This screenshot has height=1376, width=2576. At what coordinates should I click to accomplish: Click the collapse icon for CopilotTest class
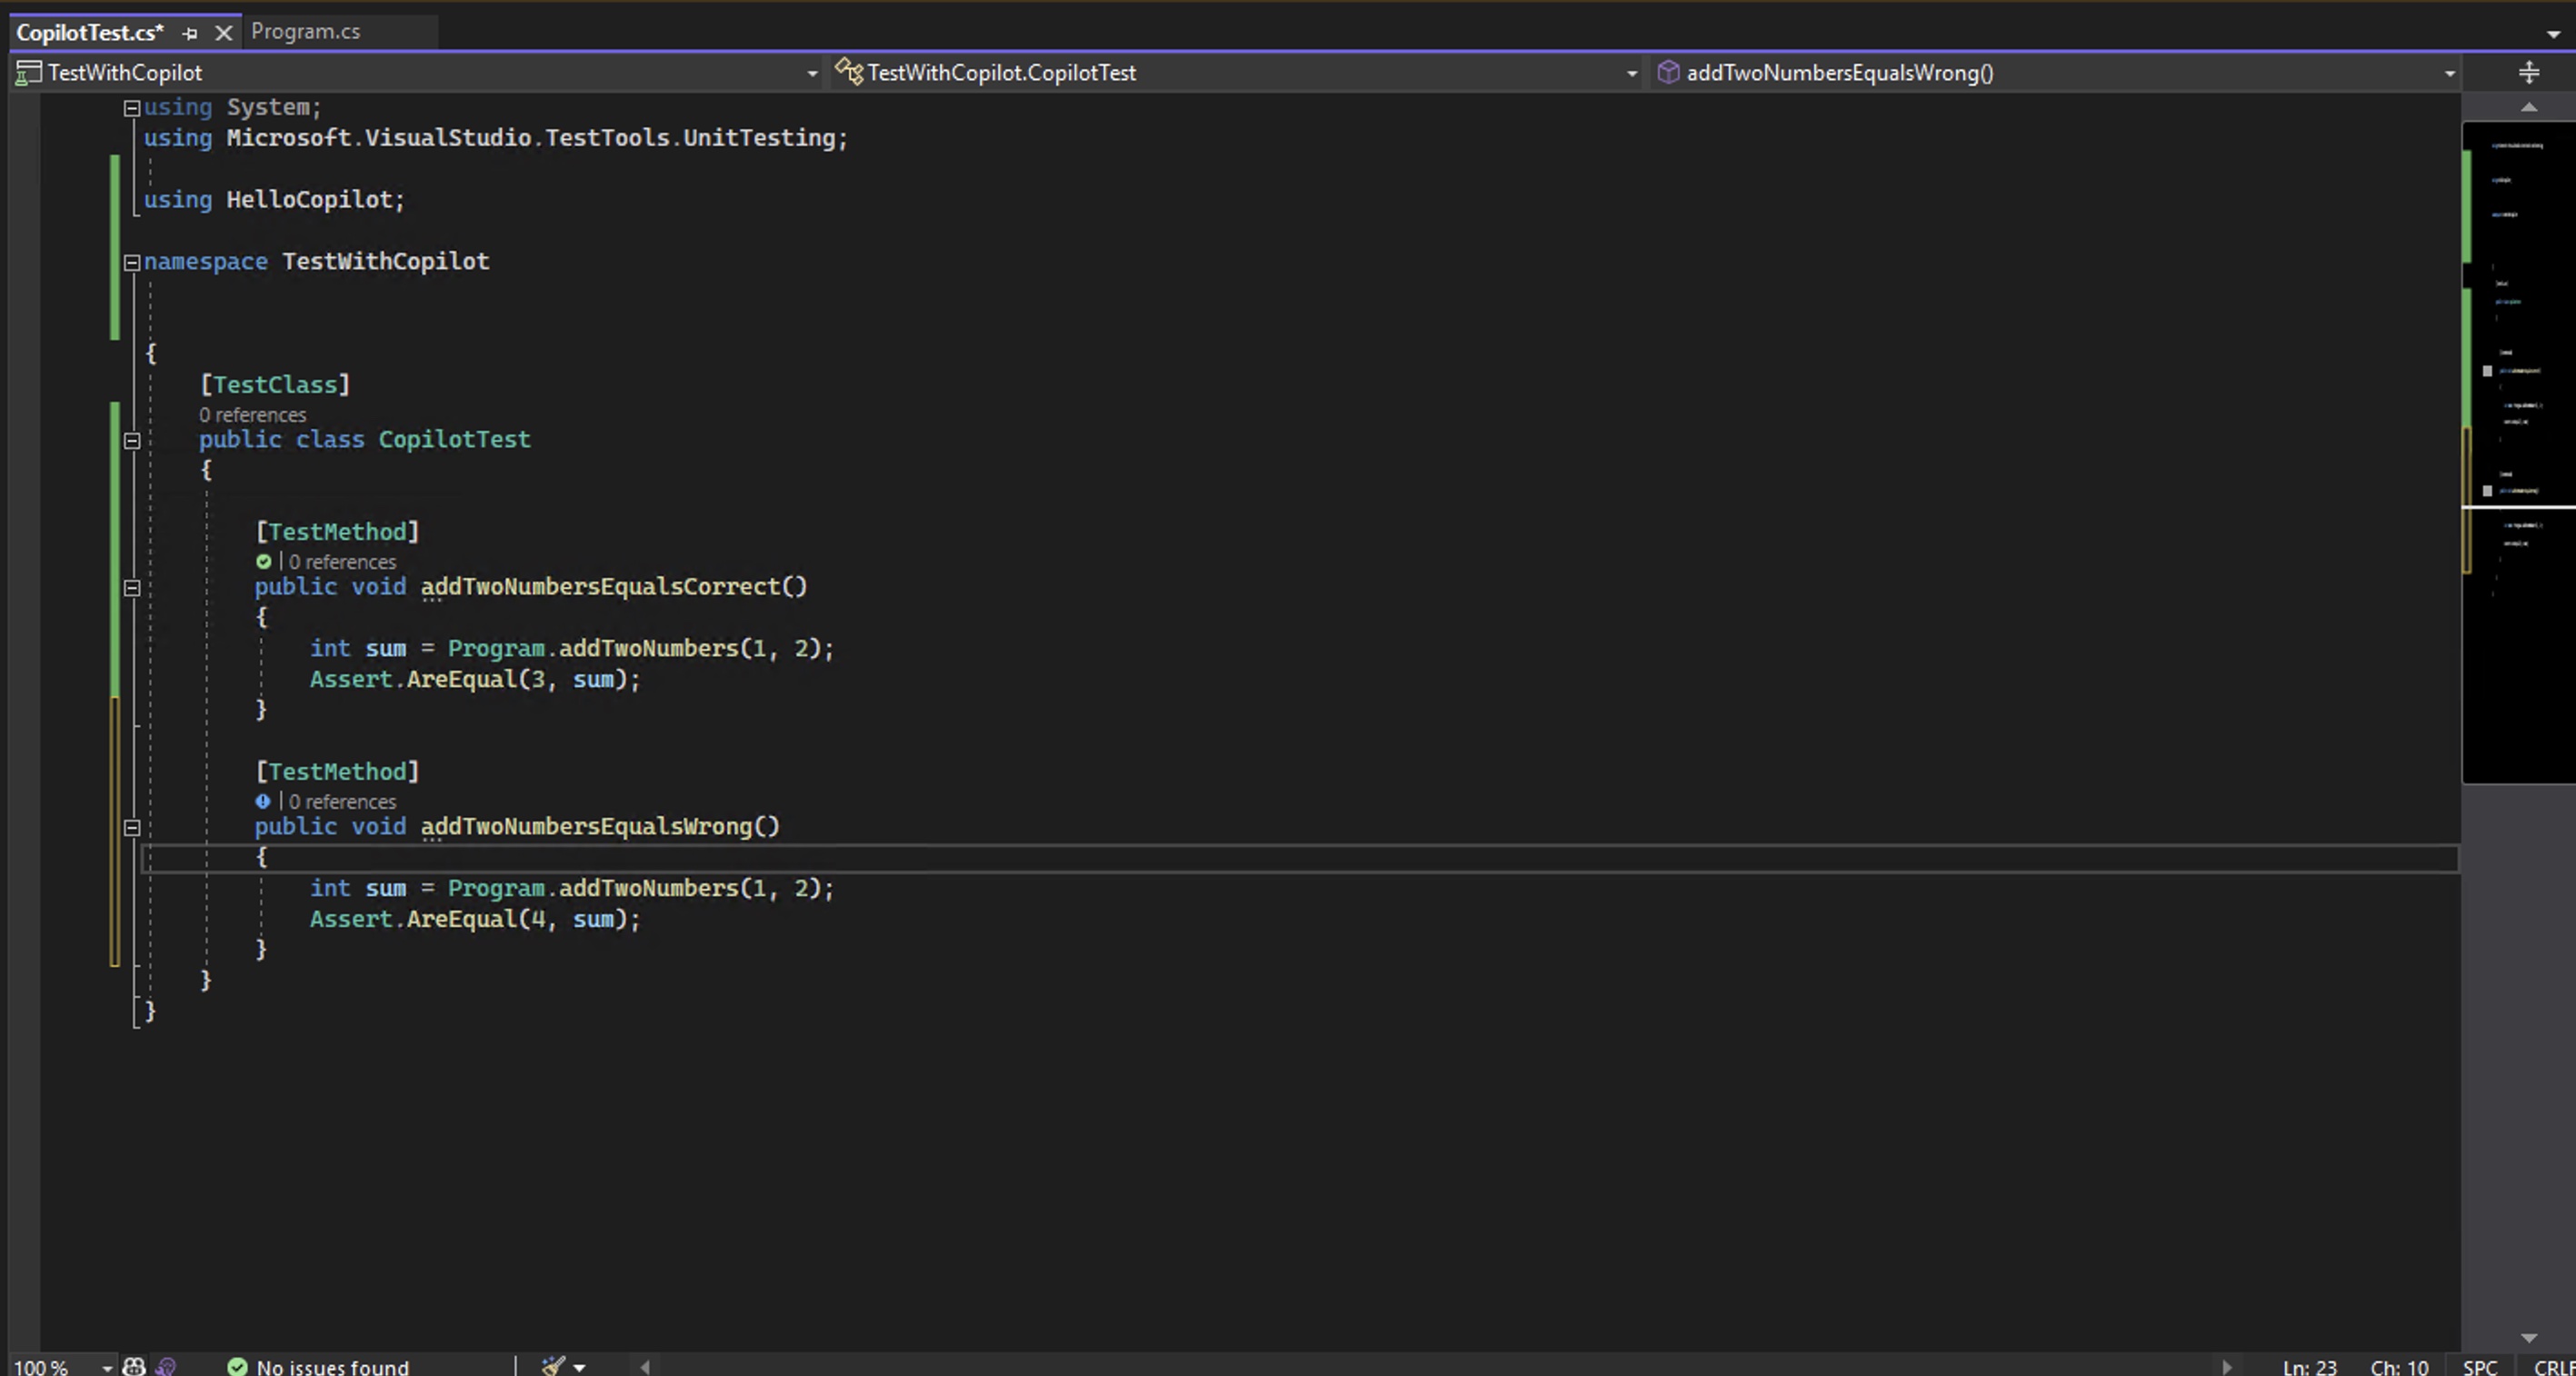[131, 439]
